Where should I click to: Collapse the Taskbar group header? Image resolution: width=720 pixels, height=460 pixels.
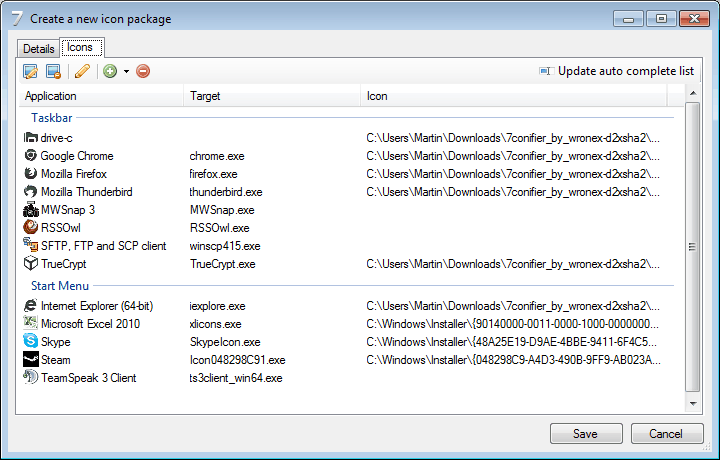tap(51, 118)
